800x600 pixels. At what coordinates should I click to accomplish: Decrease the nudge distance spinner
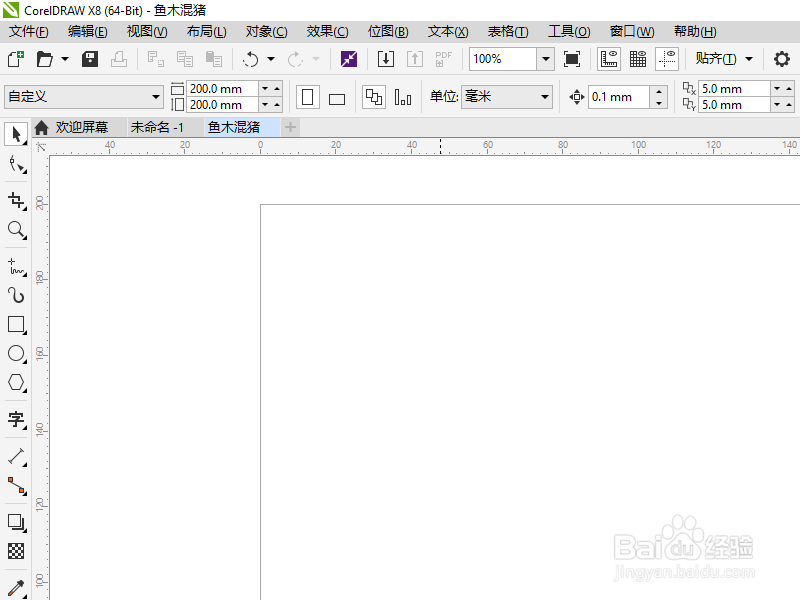[x=659, y=103]
